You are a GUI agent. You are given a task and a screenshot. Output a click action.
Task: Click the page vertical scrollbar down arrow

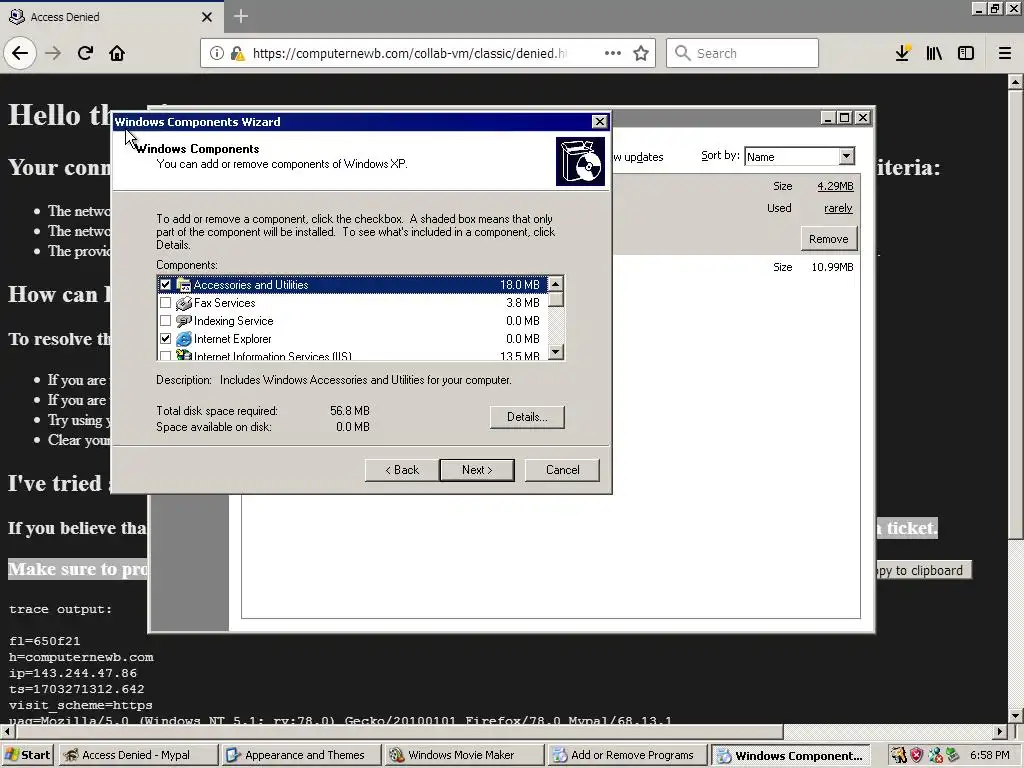click(1016, 716)
